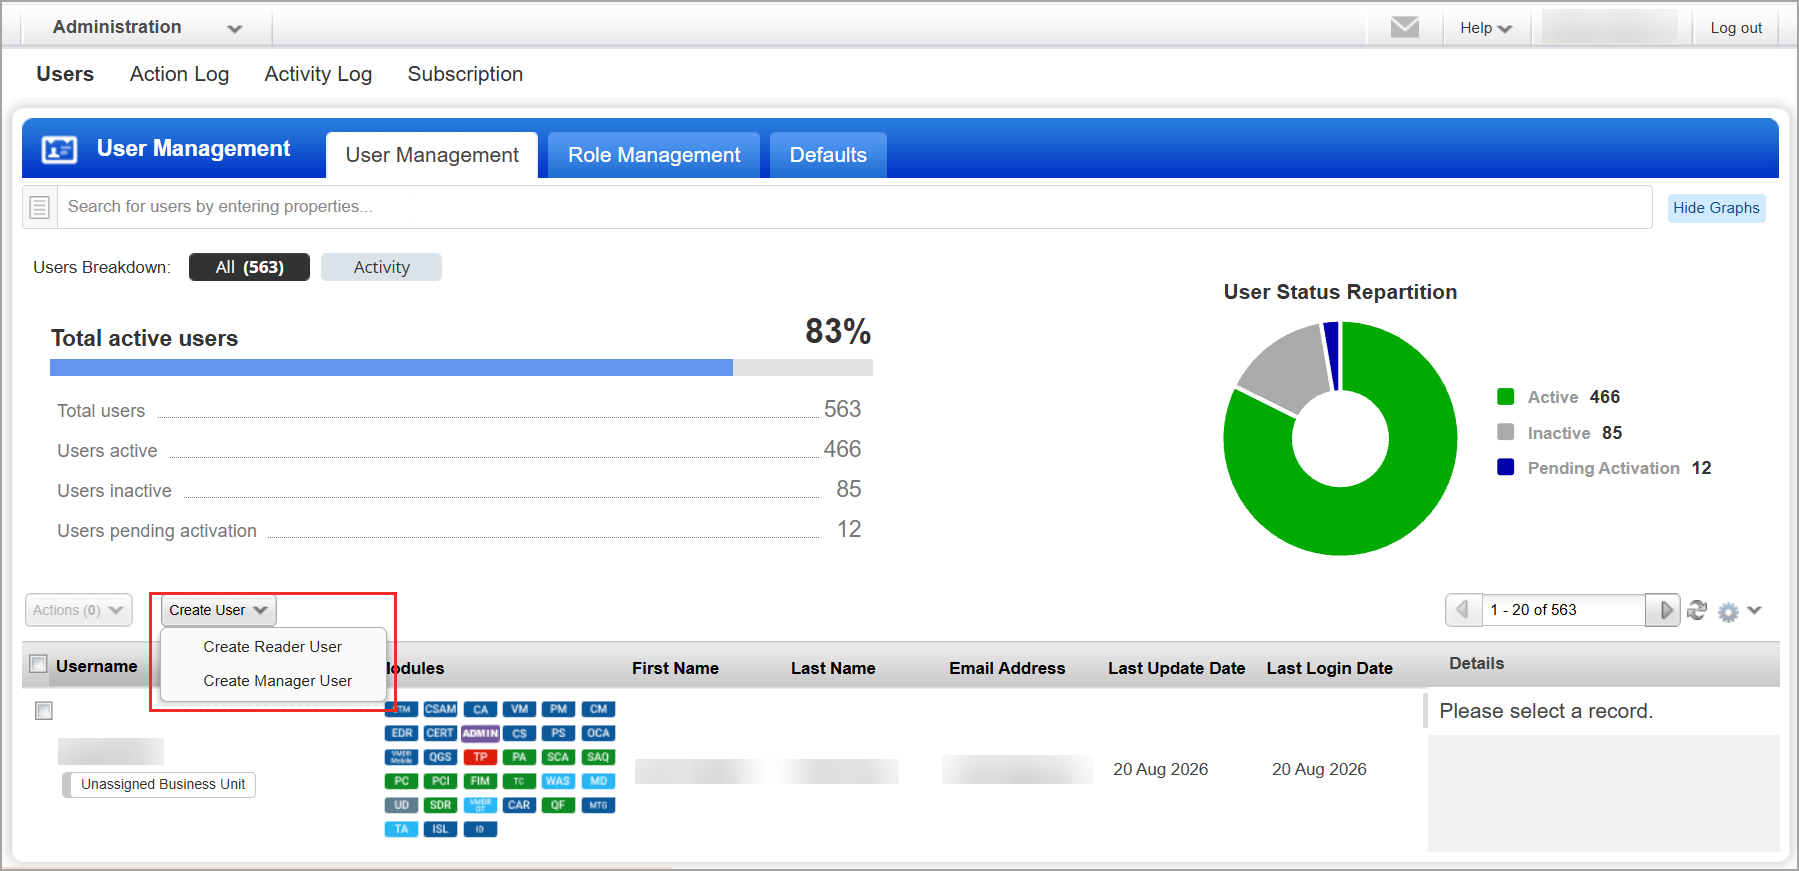The image size is (1799, 871).
Task: Click the User Management ID card icon
Action: (x=59, y=149)
